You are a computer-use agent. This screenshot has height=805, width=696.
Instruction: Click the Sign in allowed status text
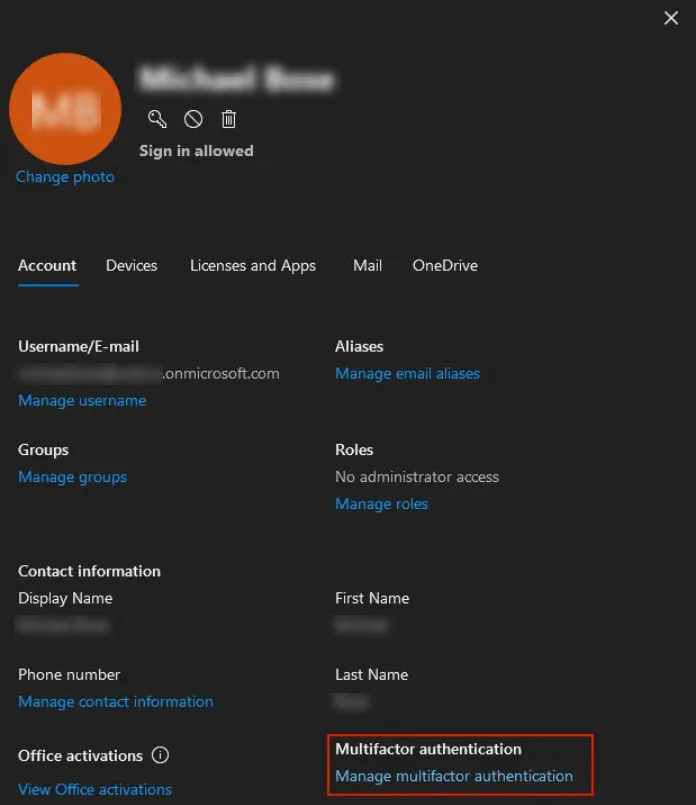[196, 151]
